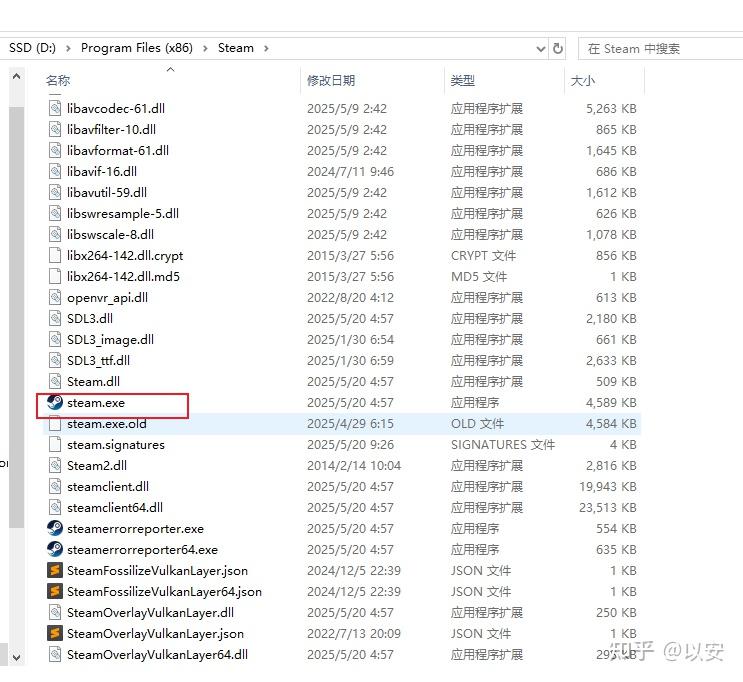The image size is (743, 682).
Task: Click the steam.signatures file icon
Action: pos(55,445)
